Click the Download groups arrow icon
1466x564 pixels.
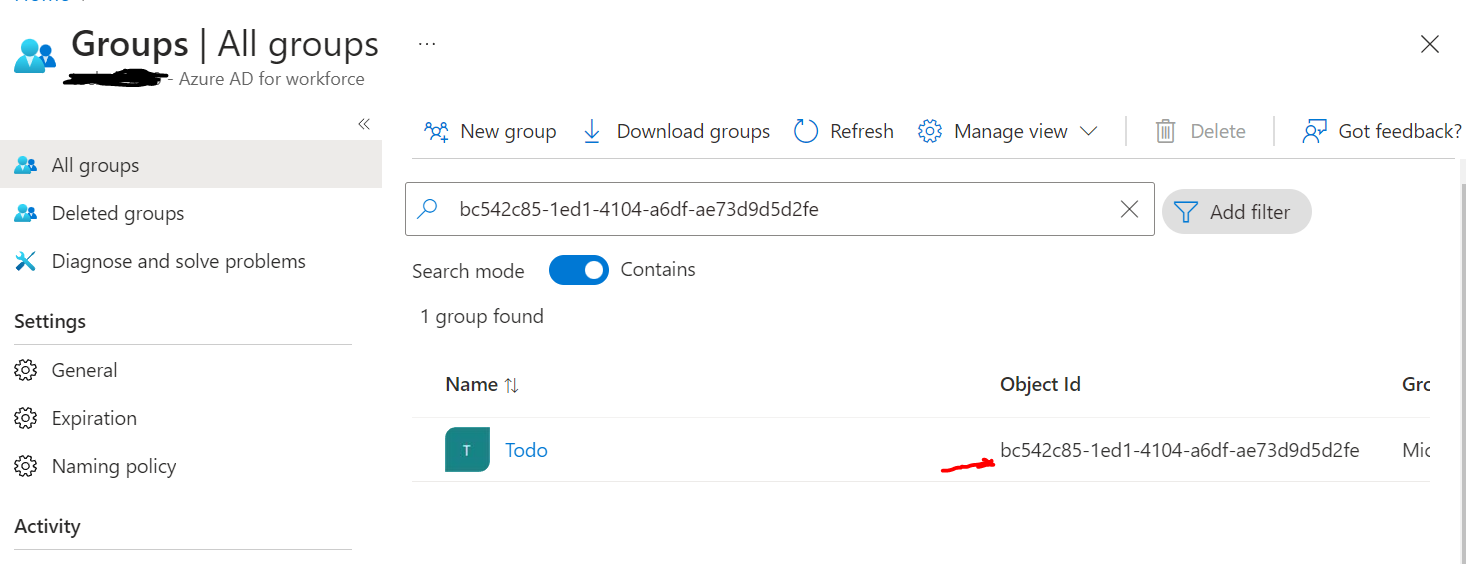[x=592, y=132]
